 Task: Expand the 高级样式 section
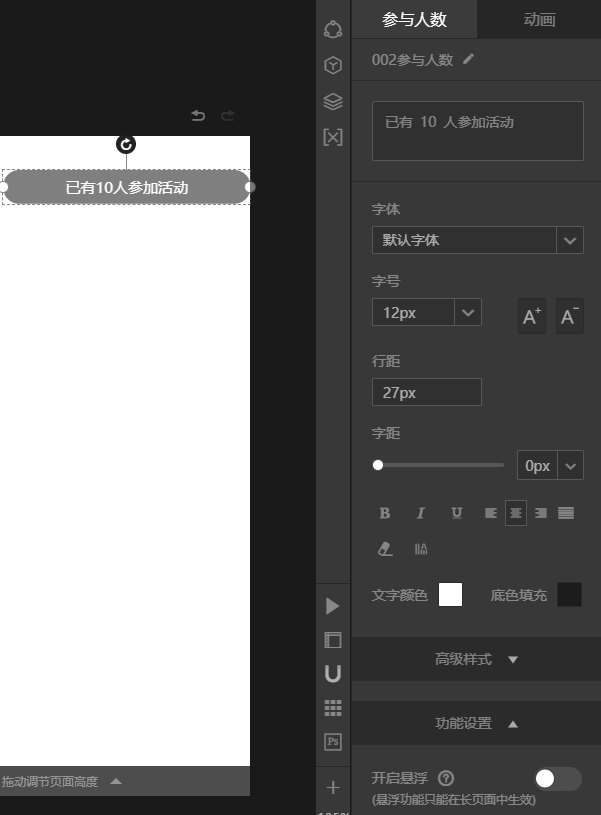pos(476,659)
